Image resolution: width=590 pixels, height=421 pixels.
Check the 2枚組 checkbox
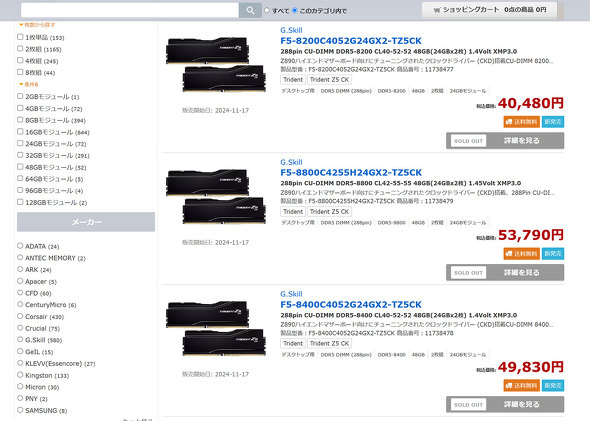20,49
